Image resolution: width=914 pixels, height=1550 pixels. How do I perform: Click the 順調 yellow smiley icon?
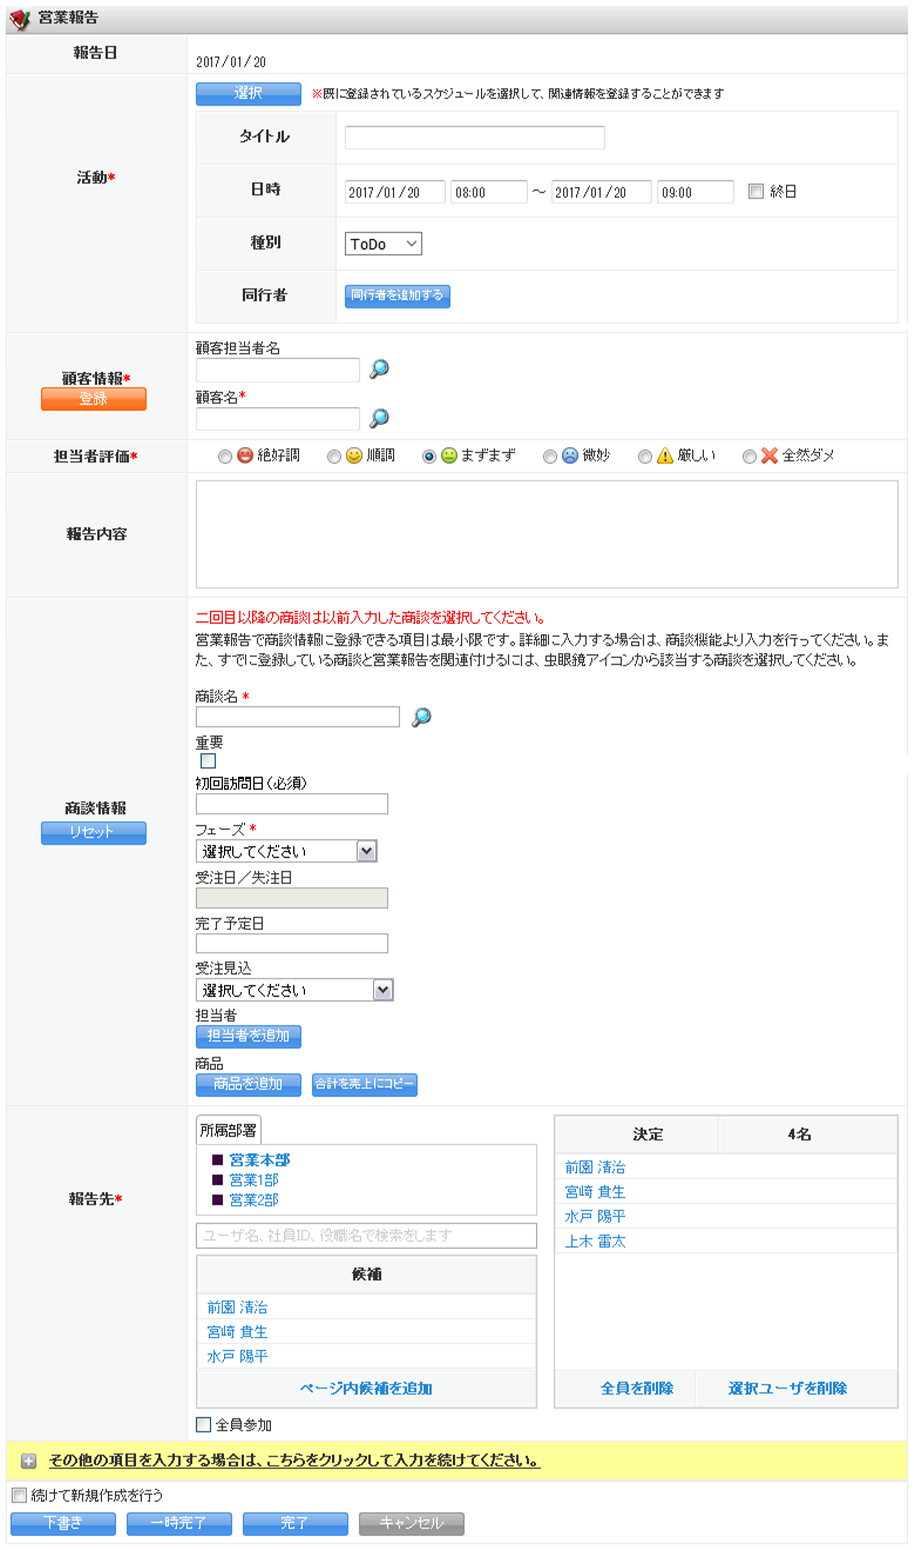coord(354,456)
